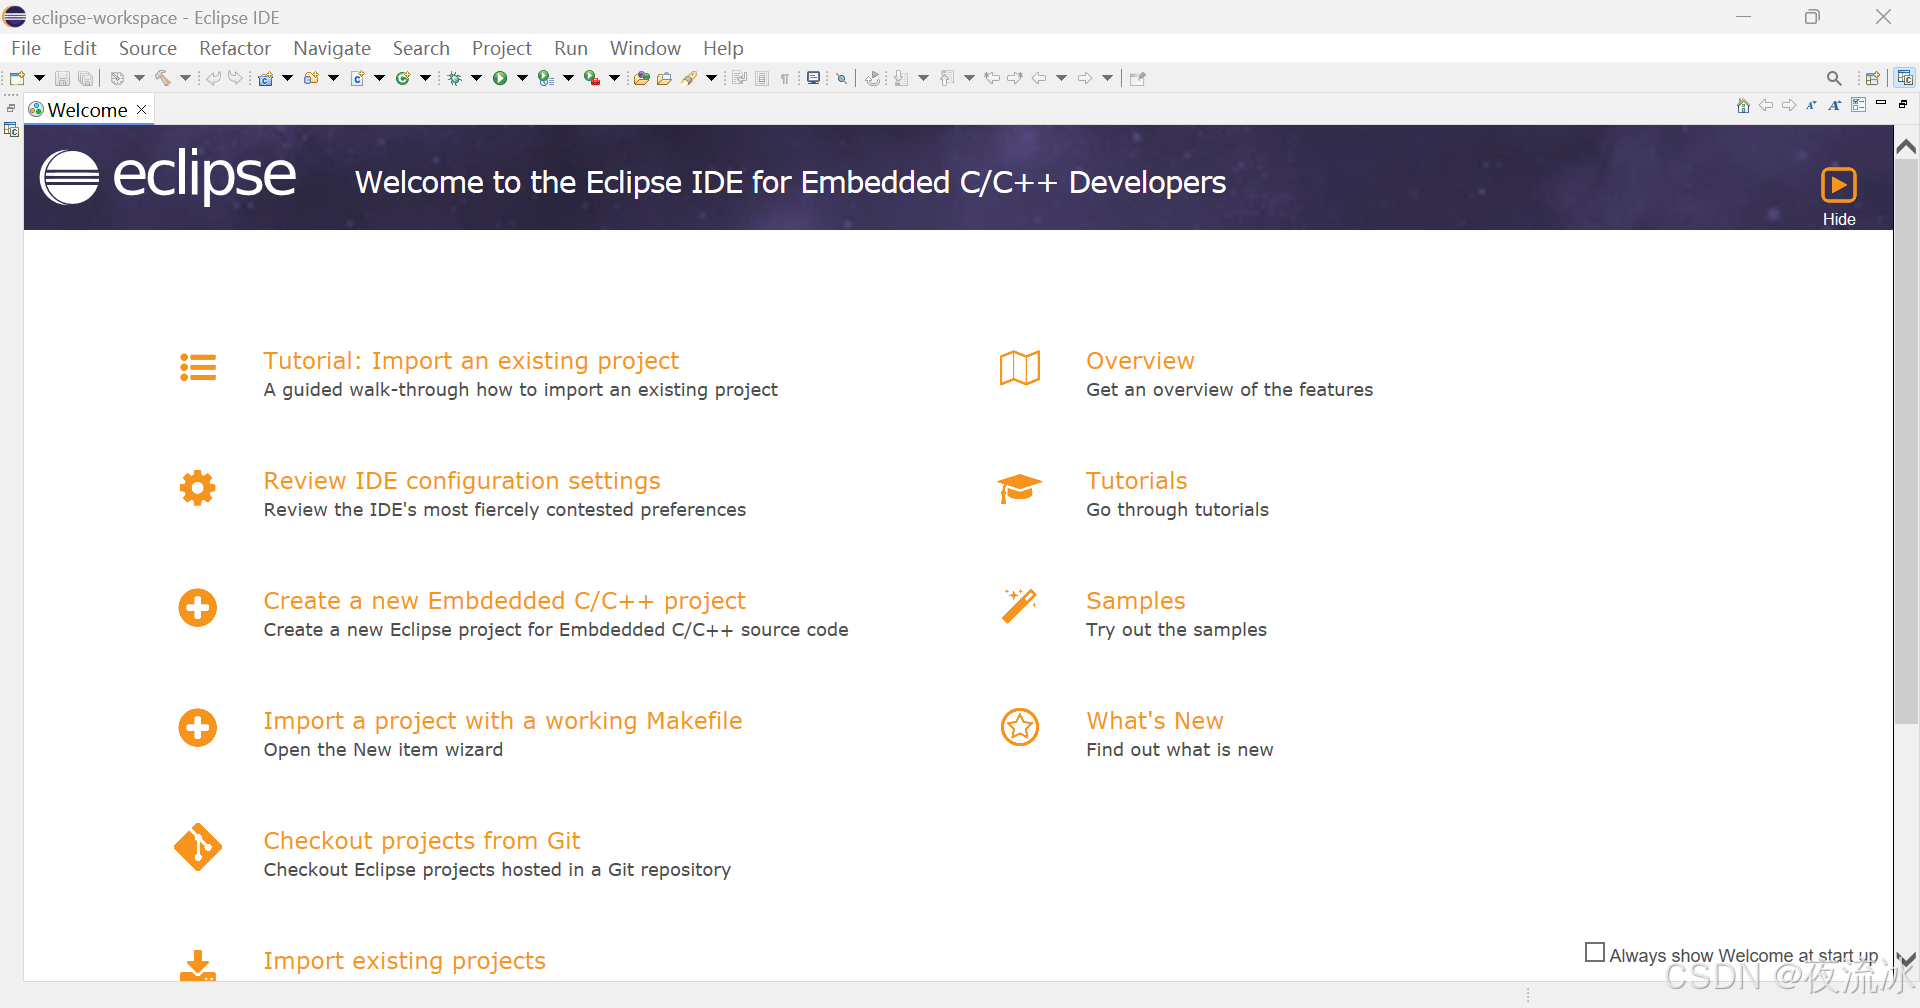Click the Save All toolbar icon
1920x1008 pixels.
[86, 78]
